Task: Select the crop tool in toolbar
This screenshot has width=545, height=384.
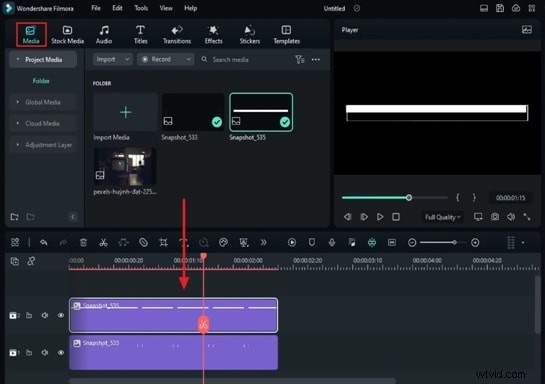Action: click(163, 243)
